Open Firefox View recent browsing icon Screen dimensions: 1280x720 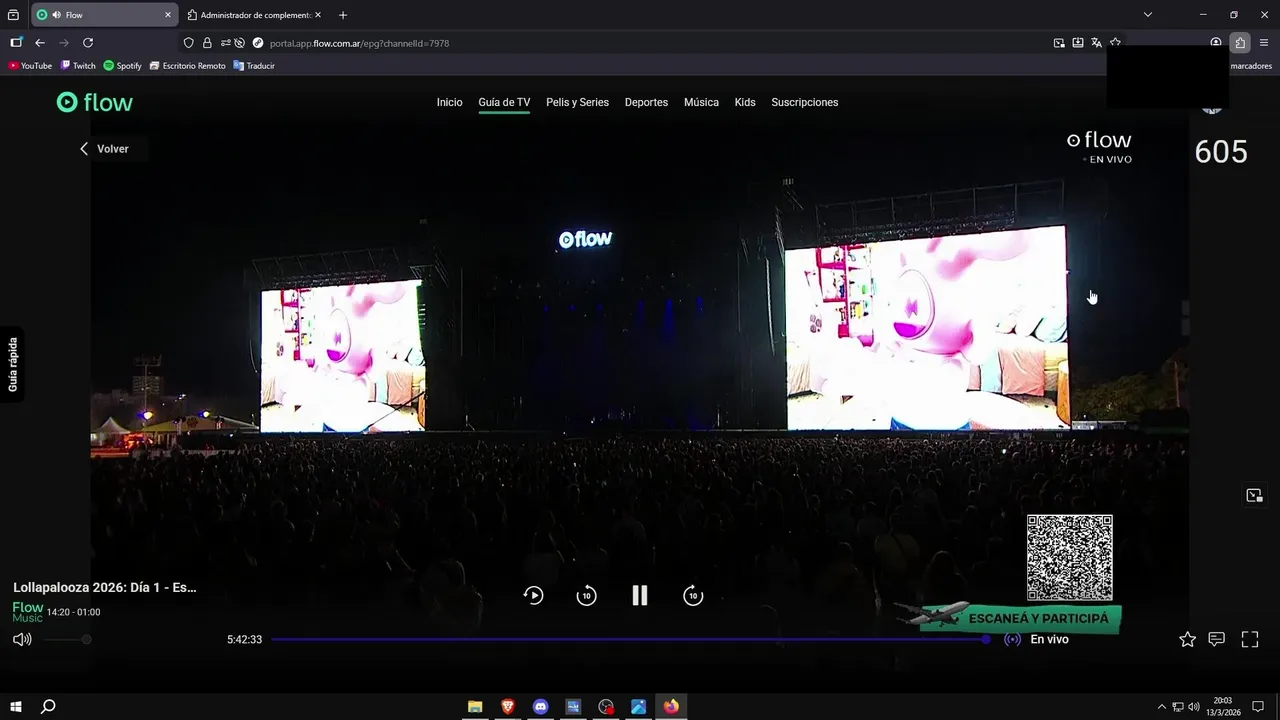pyautogui.click(x=13, y=15)
